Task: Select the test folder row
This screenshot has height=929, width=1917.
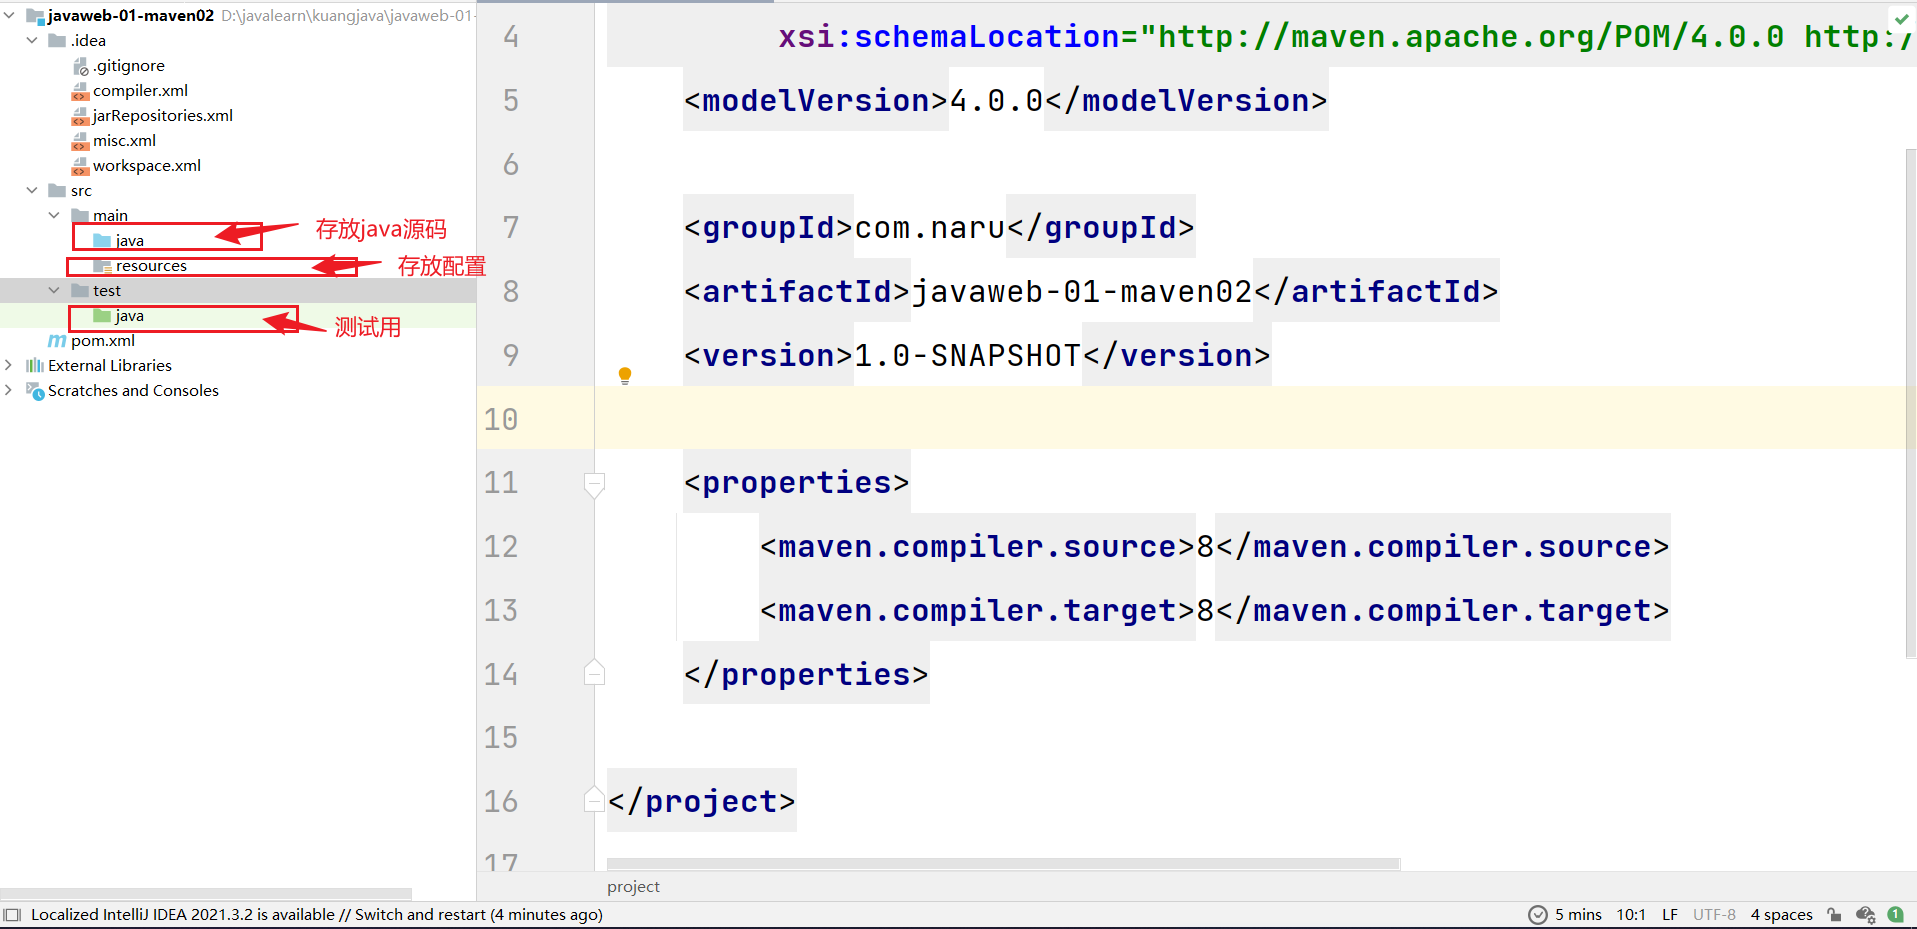Action: [238, 291]
